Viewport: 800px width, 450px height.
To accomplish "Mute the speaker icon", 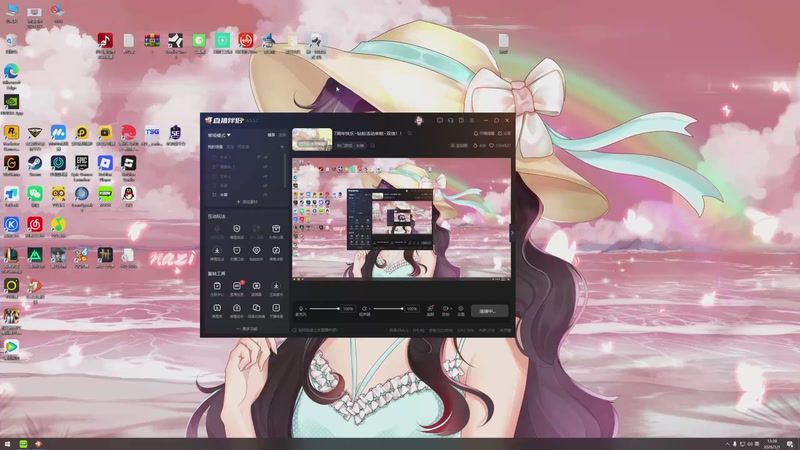I will pos(364,309).
